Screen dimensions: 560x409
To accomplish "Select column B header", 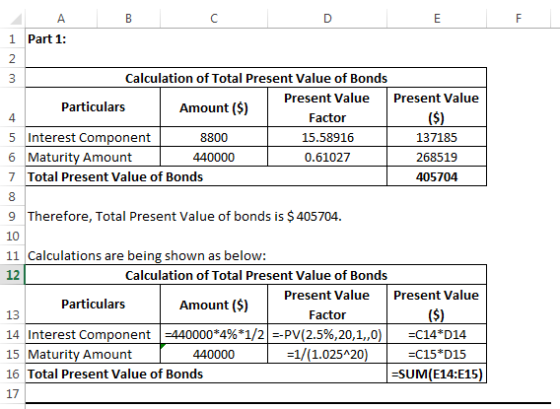I will click(x=129, y=18).
